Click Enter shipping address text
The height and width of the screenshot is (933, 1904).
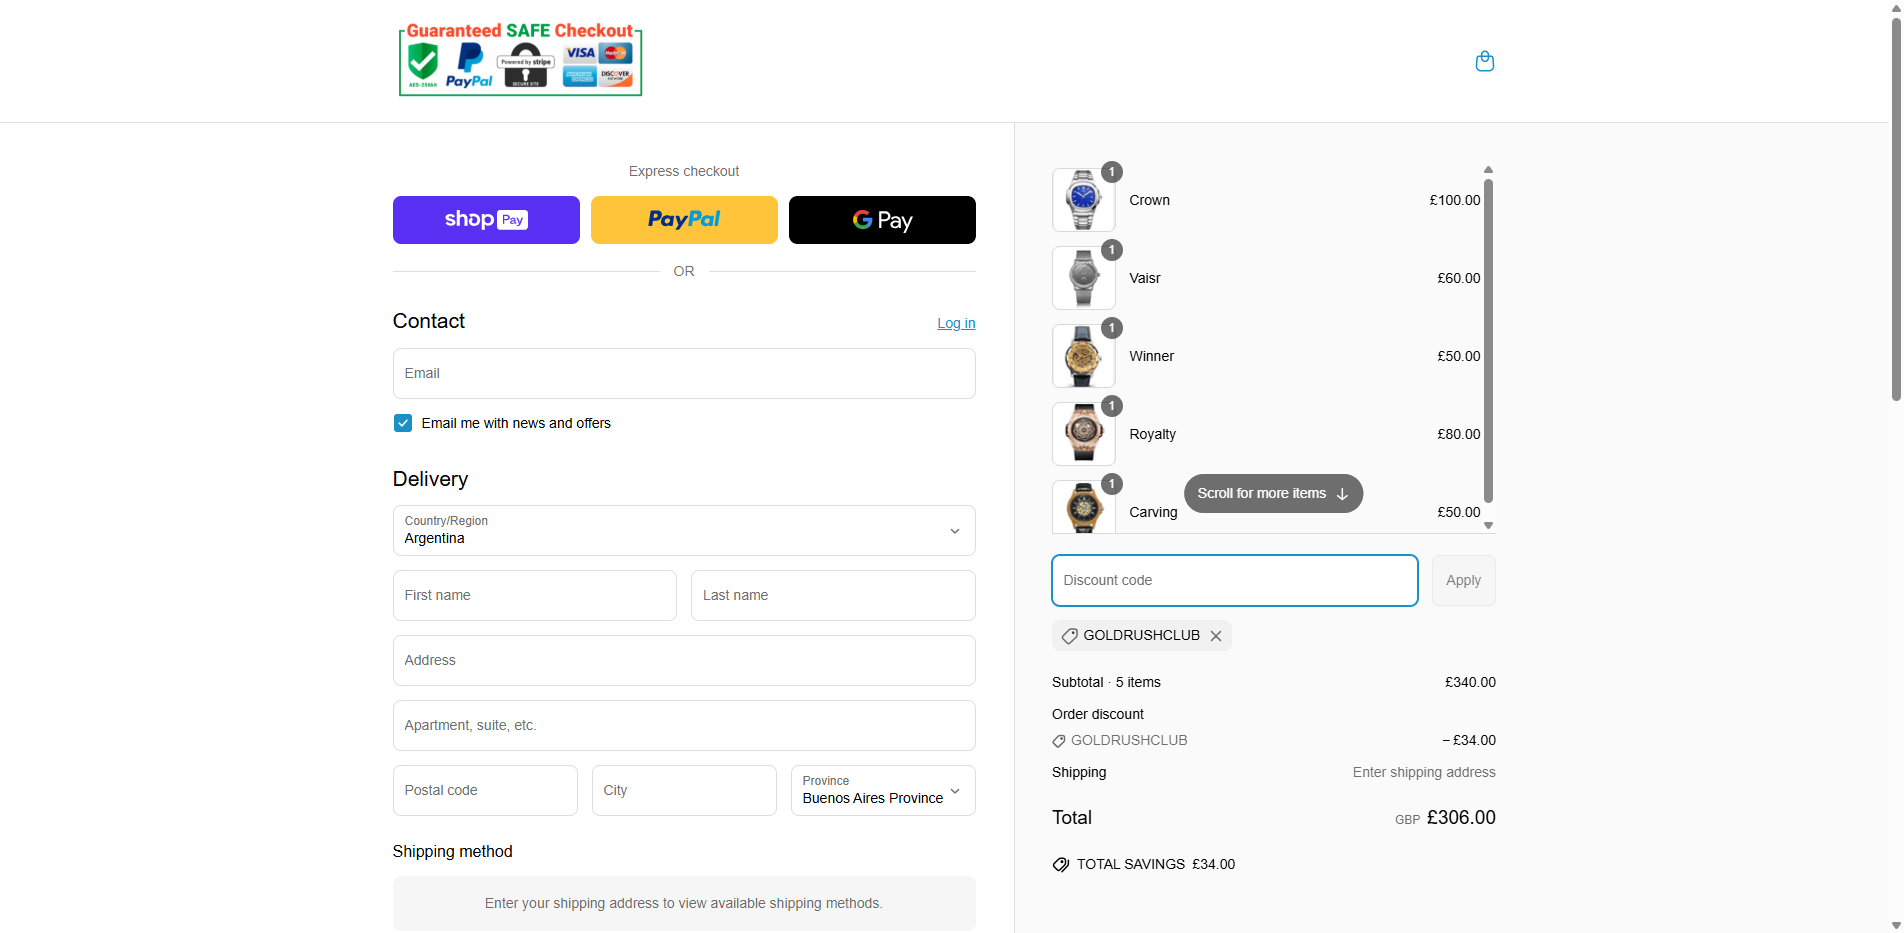(1424, 772)
